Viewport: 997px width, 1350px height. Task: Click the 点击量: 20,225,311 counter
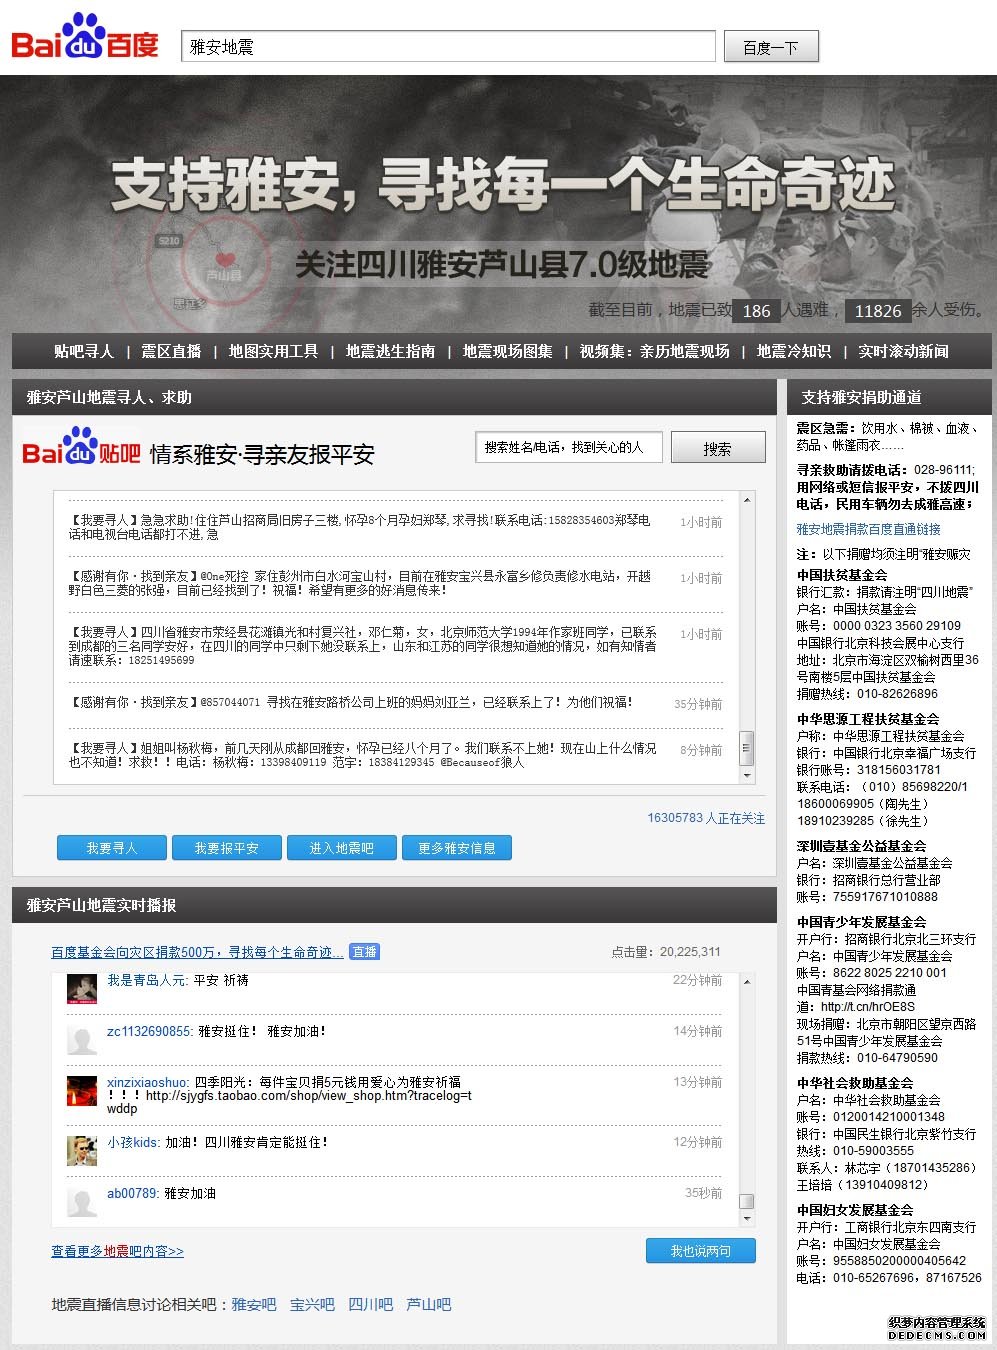[666, 952]
